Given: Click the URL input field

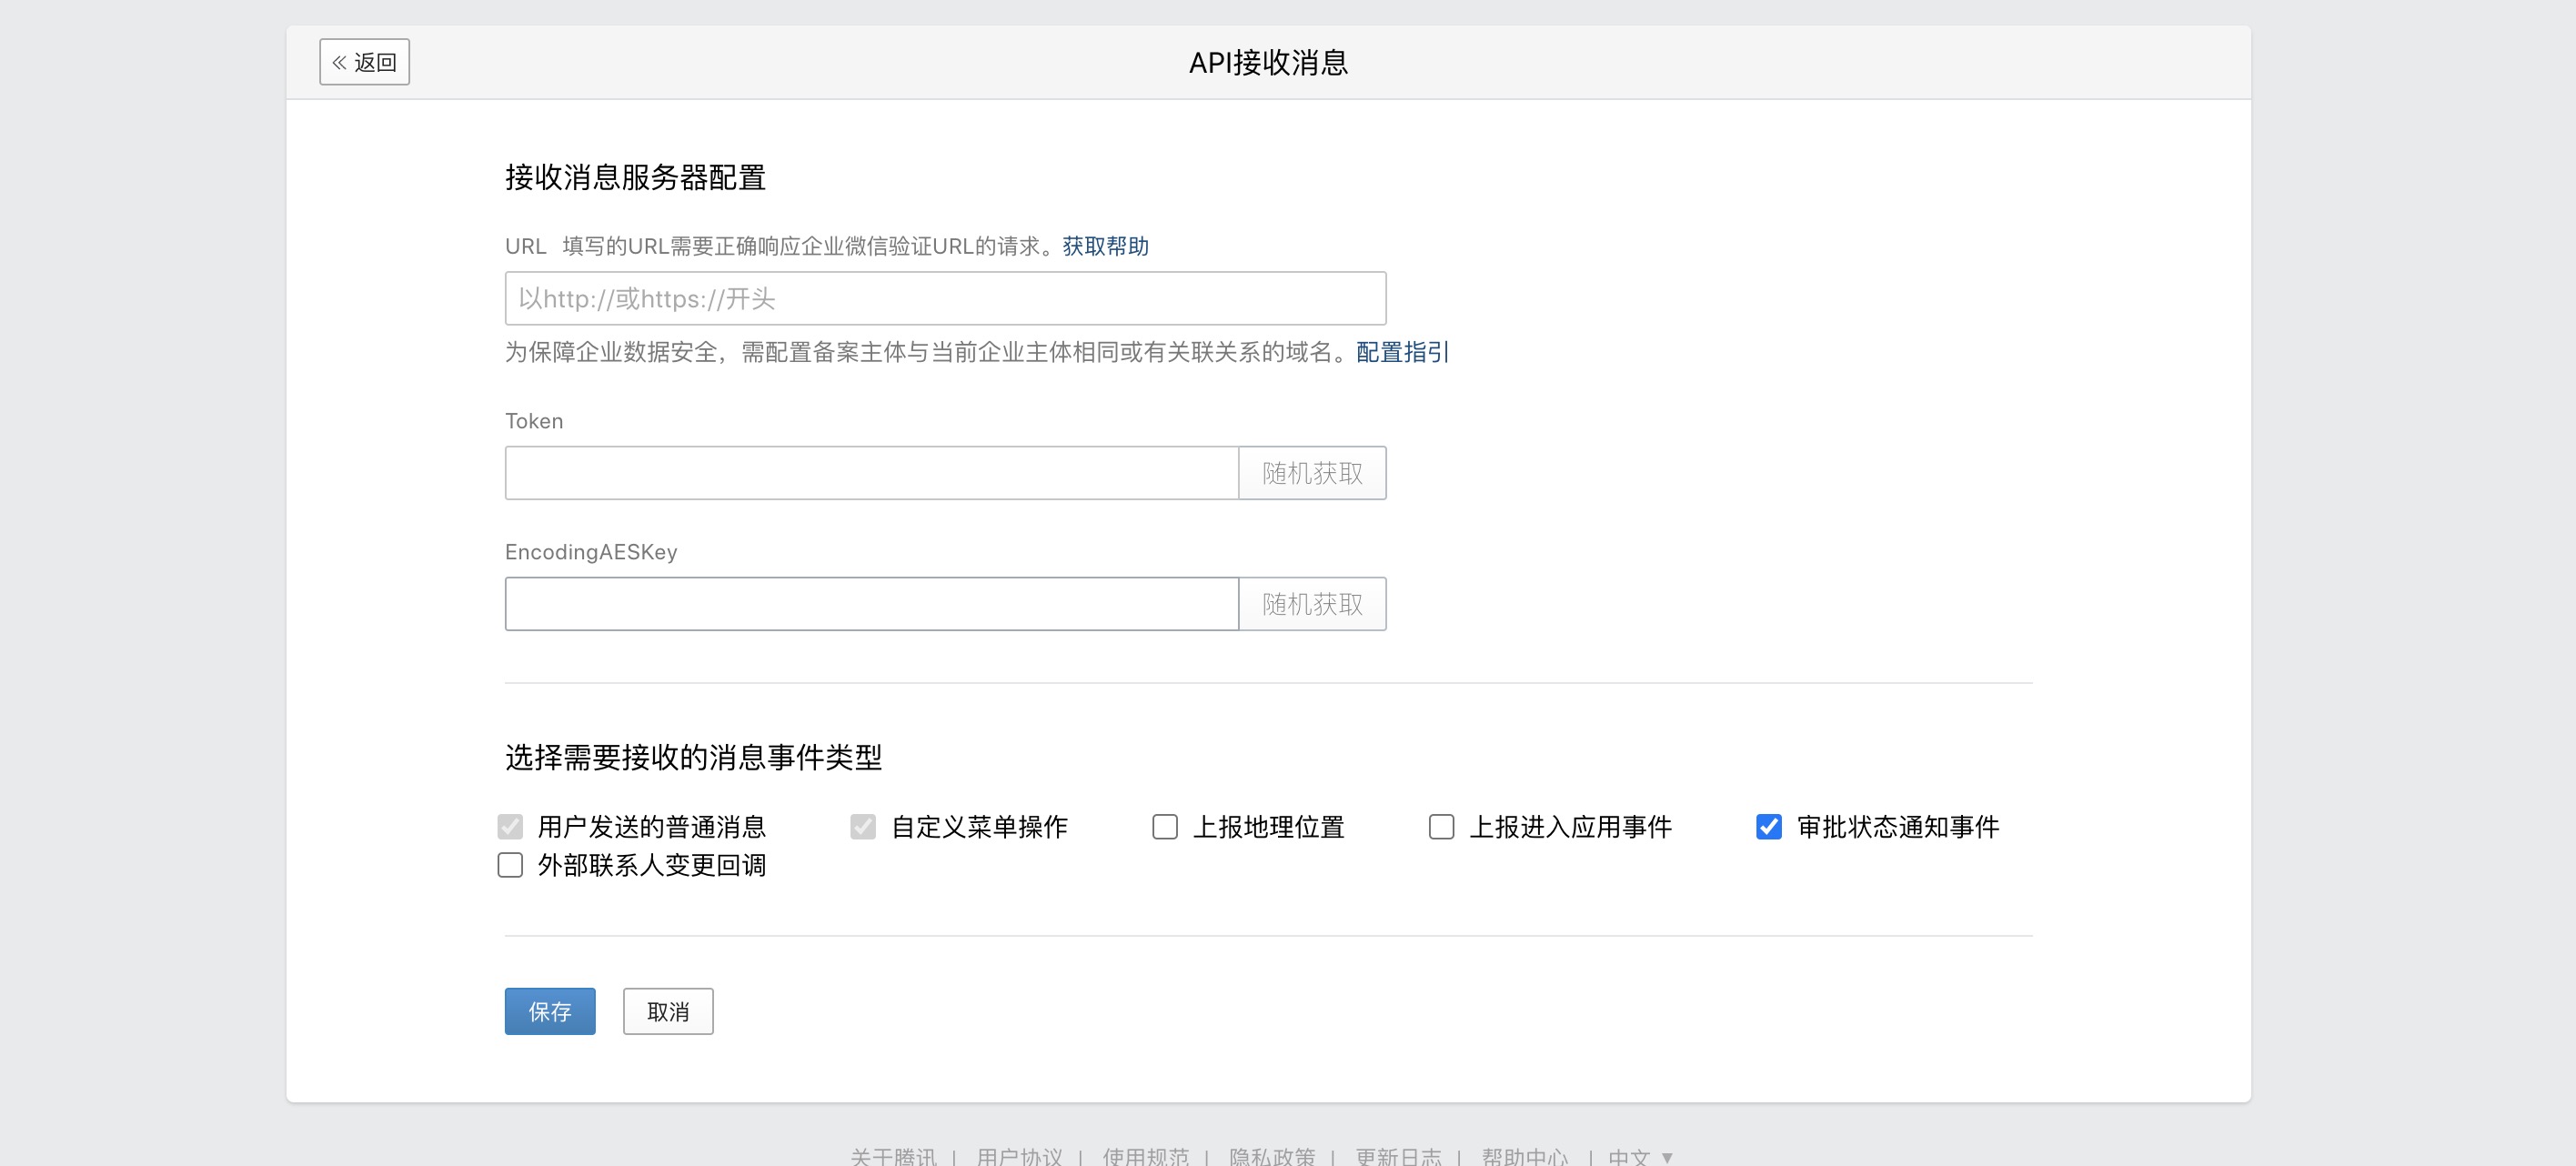Looking at the screenshot, I should (x=944, y=298).
